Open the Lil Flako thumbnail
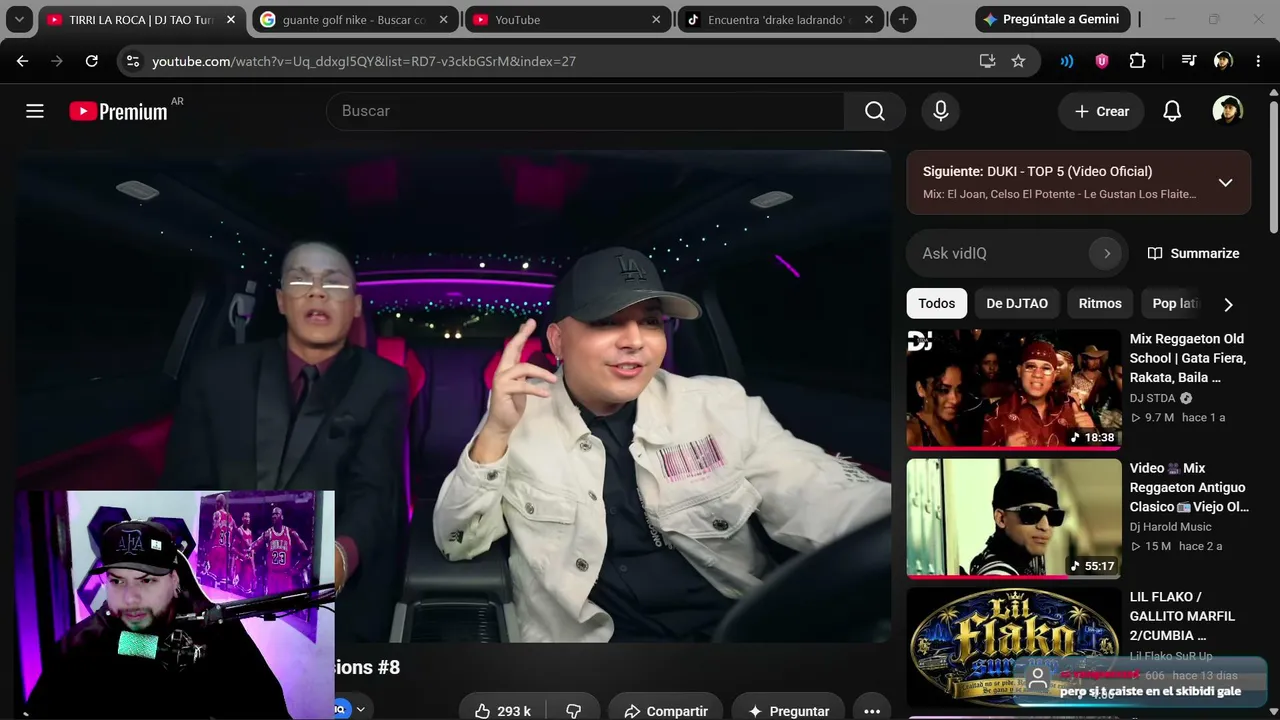 click(1014, 647)
